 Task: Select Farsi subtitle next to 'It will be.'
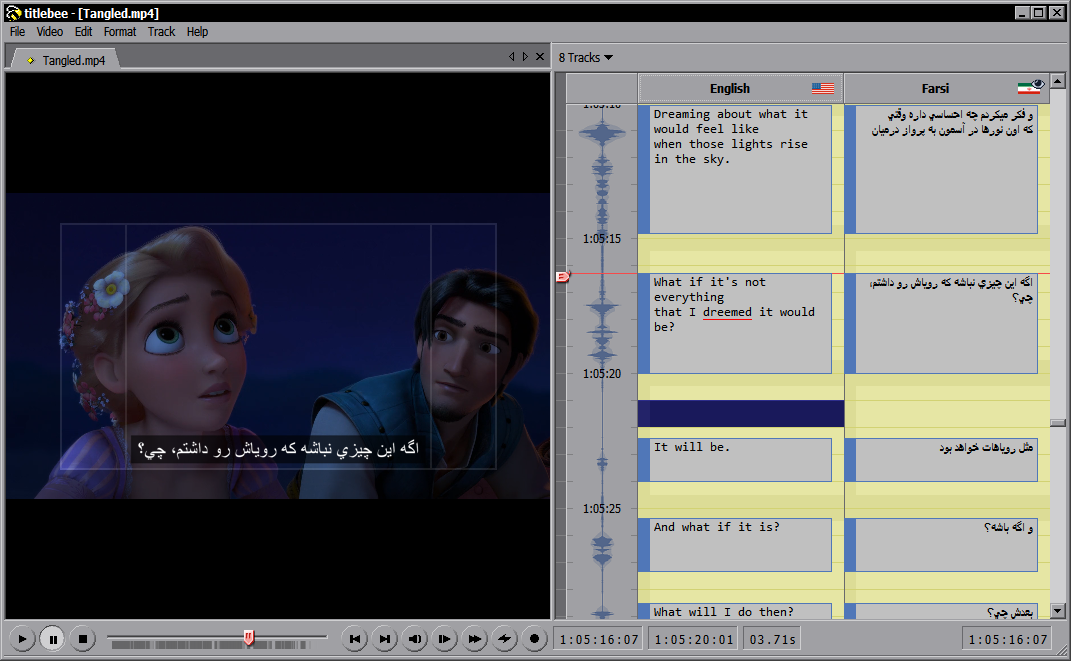pos(941,460)
